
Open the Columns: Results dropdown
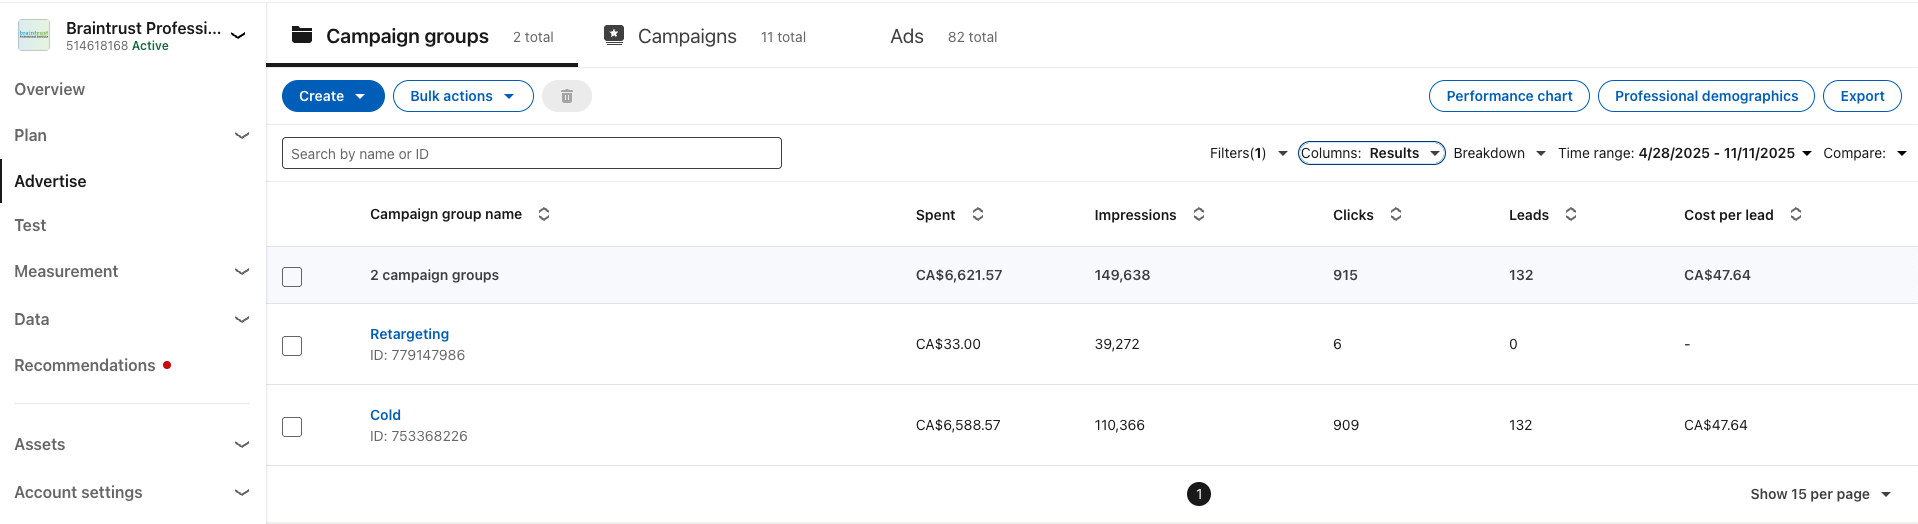1371,153
